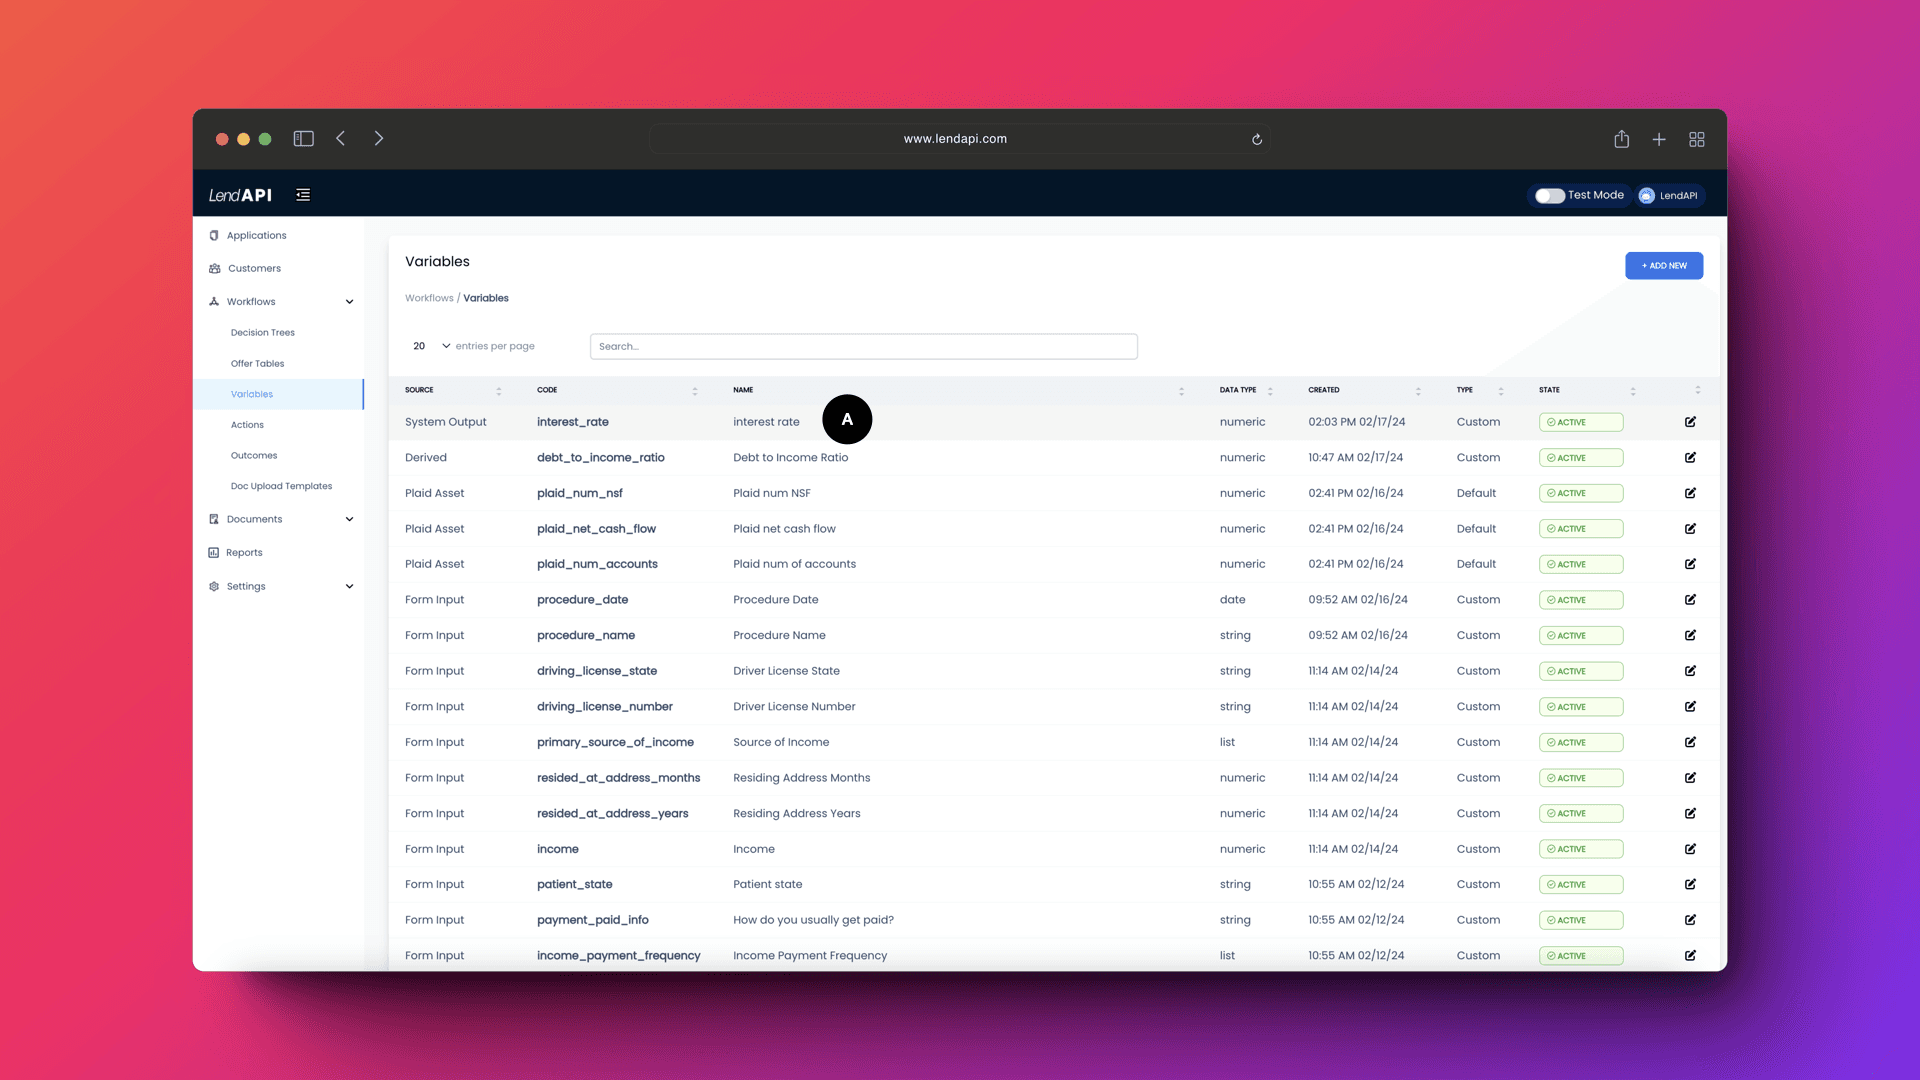The image size is (1920, 1080).
Task: Expand the Settings sidebar section
Action: pyautogui.click(x=349, y=587)
